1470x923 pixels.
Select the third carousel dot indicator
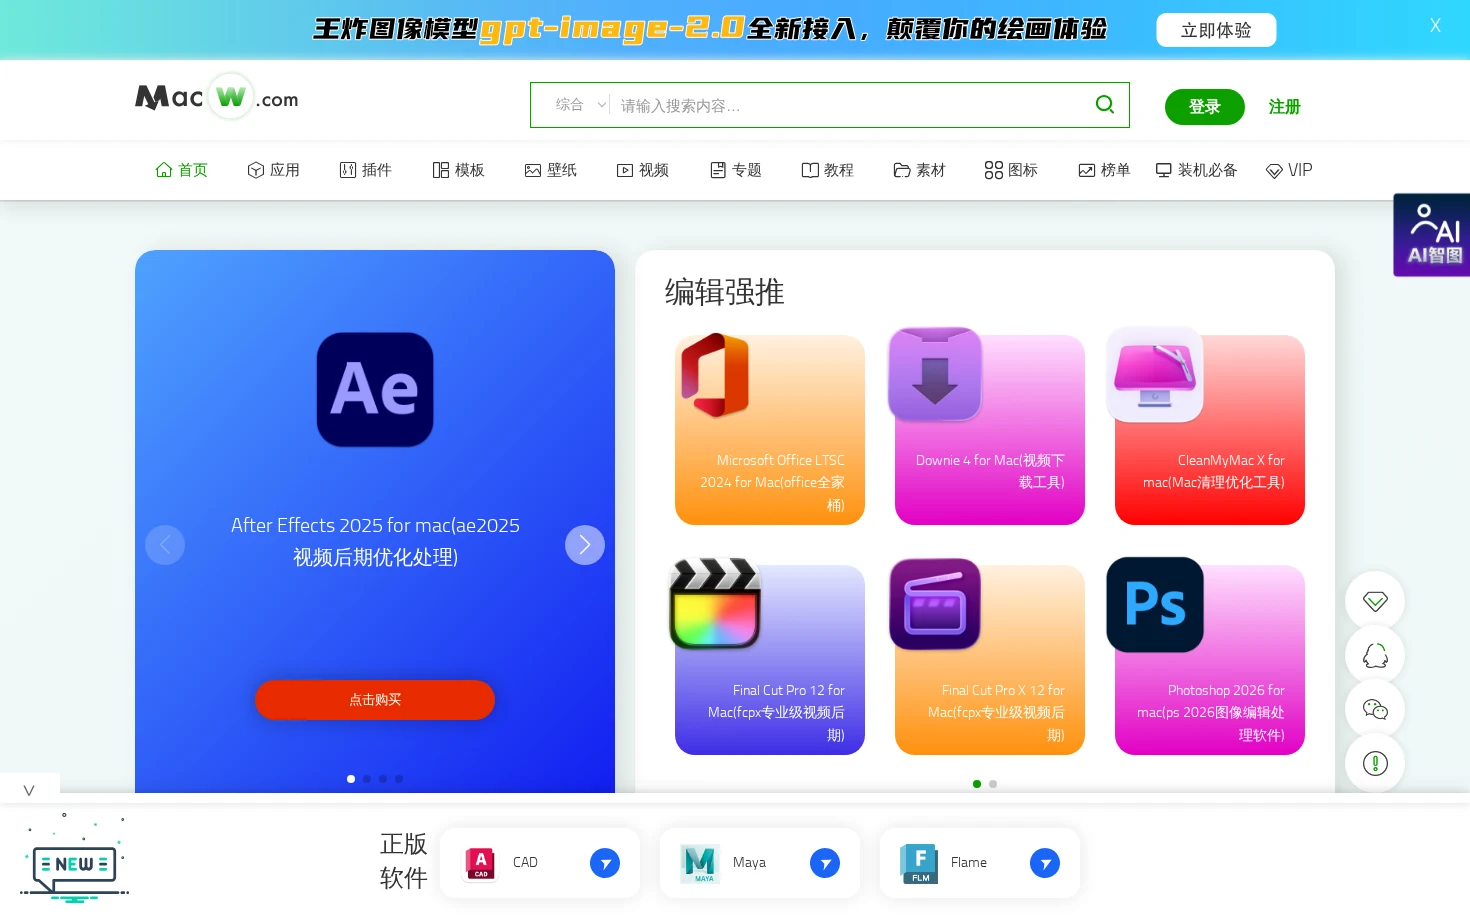point(383,779)
